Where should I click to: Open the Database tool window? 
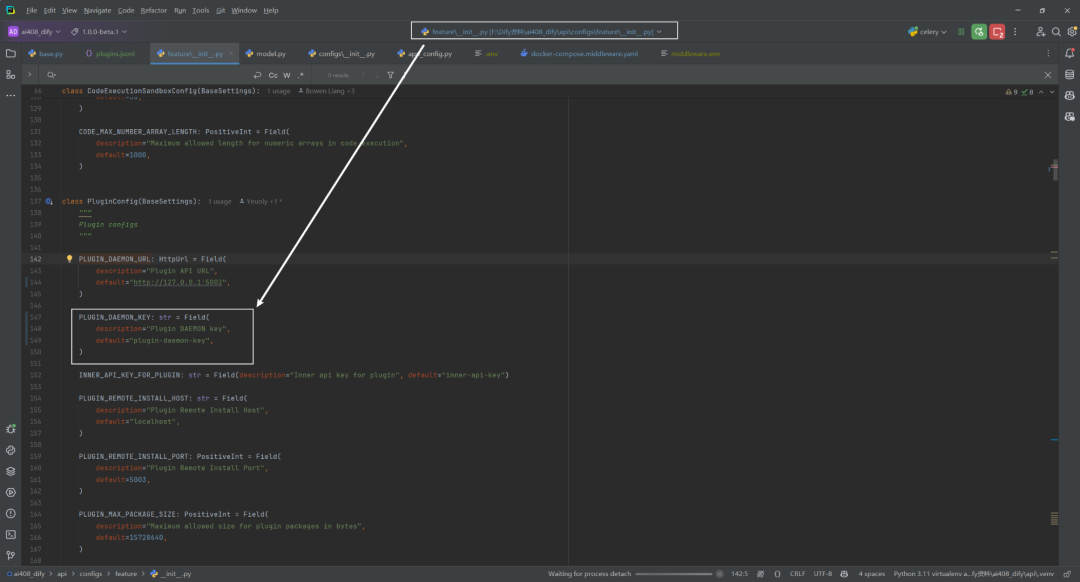click(1070, 74)
